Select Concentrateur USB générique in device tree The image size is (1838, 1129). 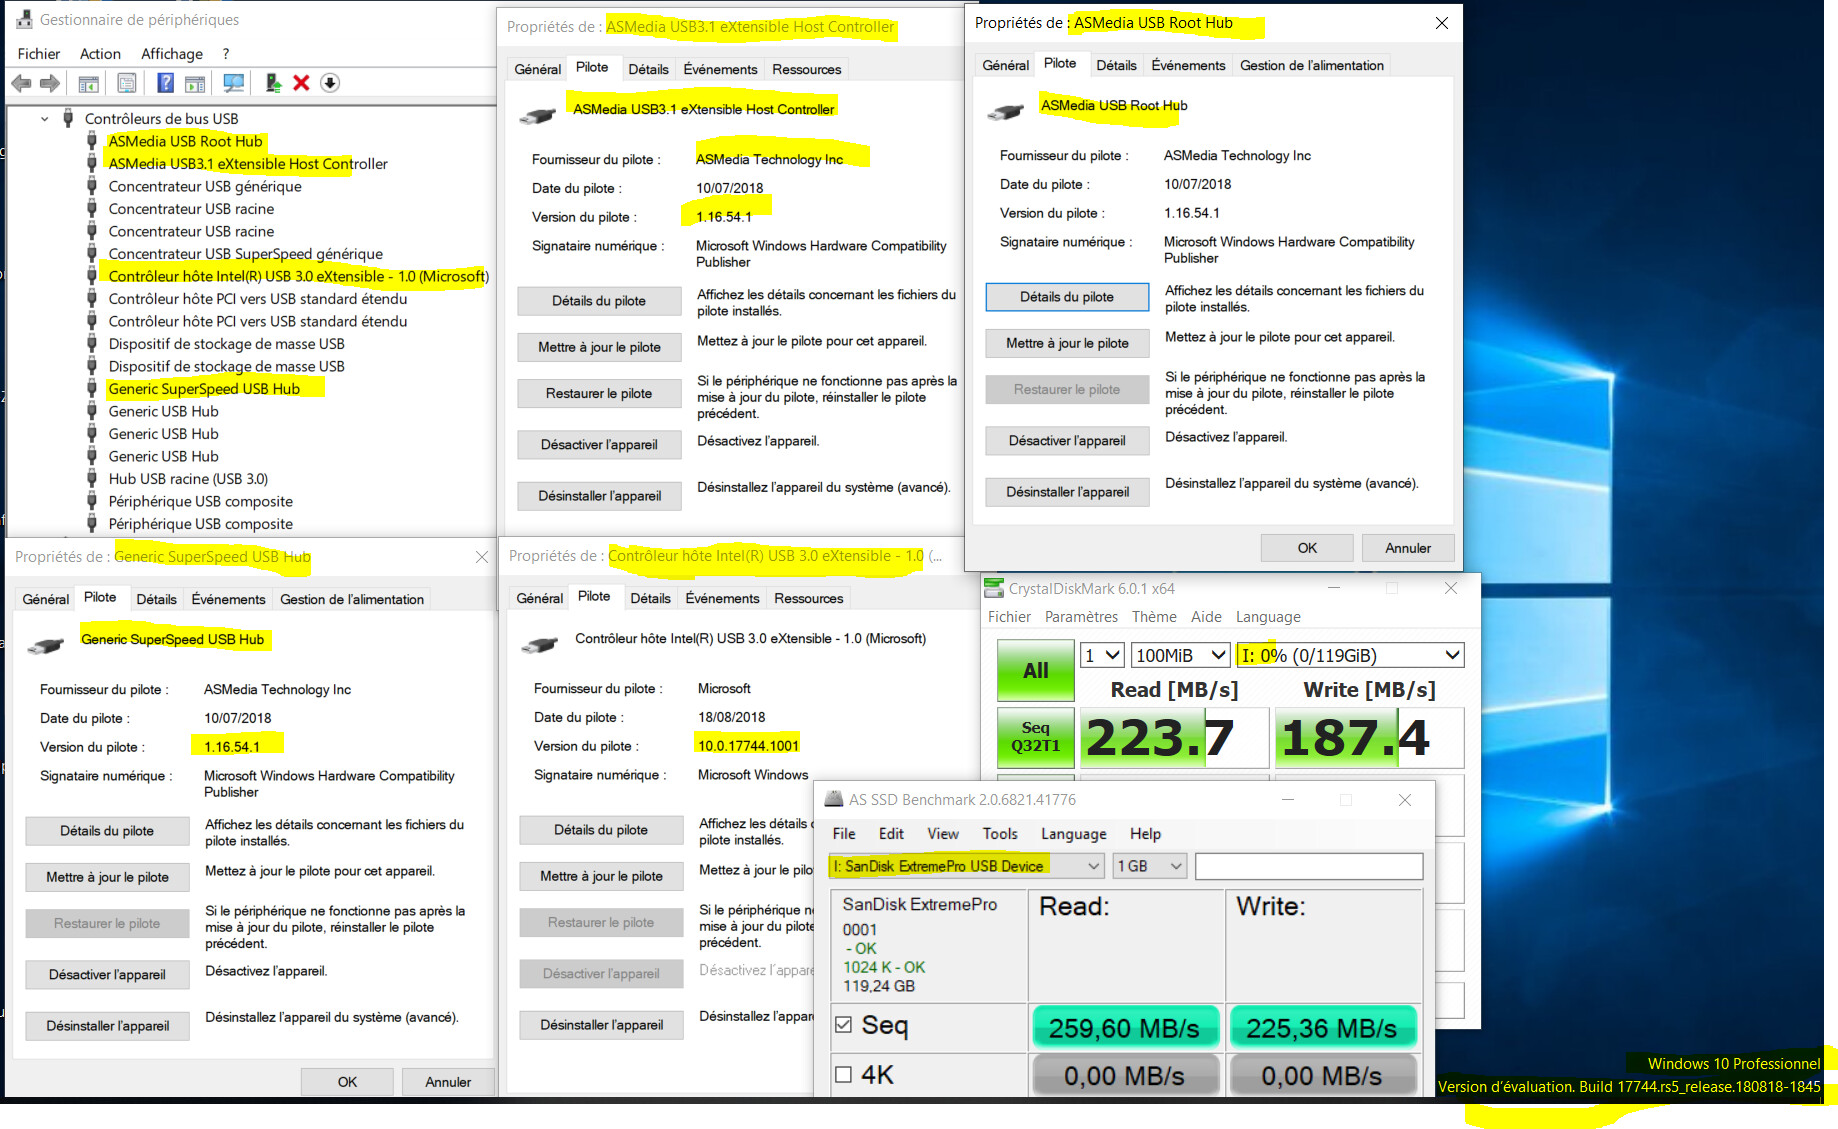pos(205,186)
